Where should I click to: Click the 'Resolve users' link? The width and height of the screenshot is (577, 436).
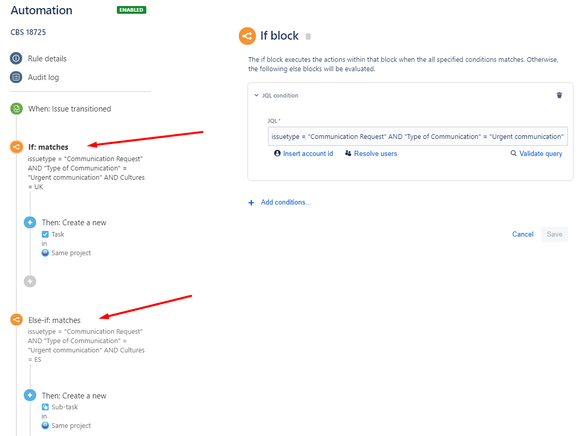pyautogui.click(x=371, y=153)
